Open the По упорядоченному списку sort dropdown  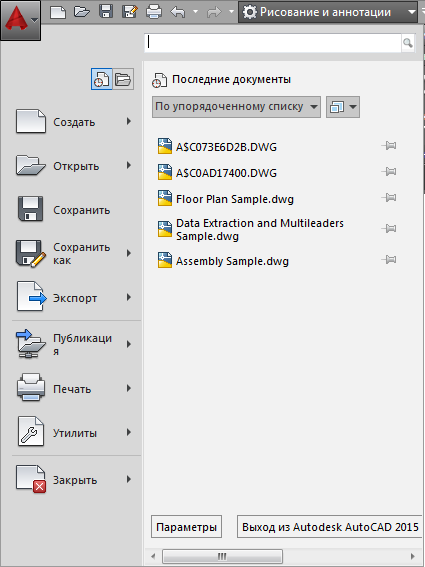(x=236, y=107)
